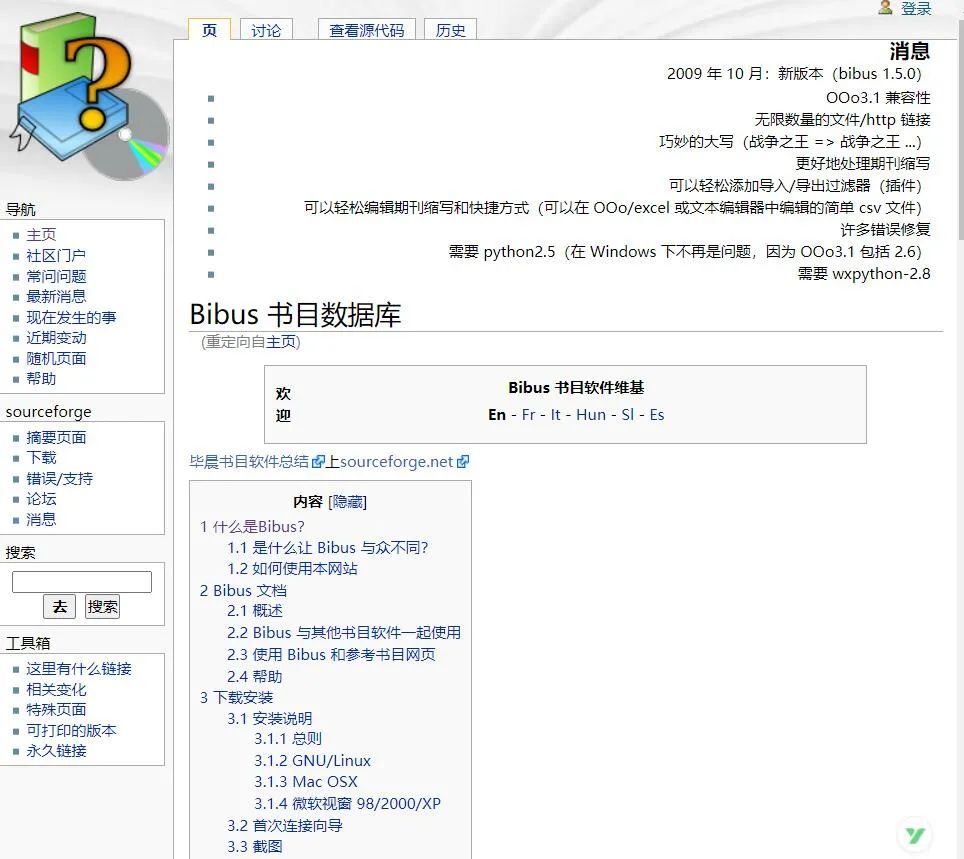The image size is (964, 859).
Task: Open 错误/支持 link
Action: click(60, 478)
